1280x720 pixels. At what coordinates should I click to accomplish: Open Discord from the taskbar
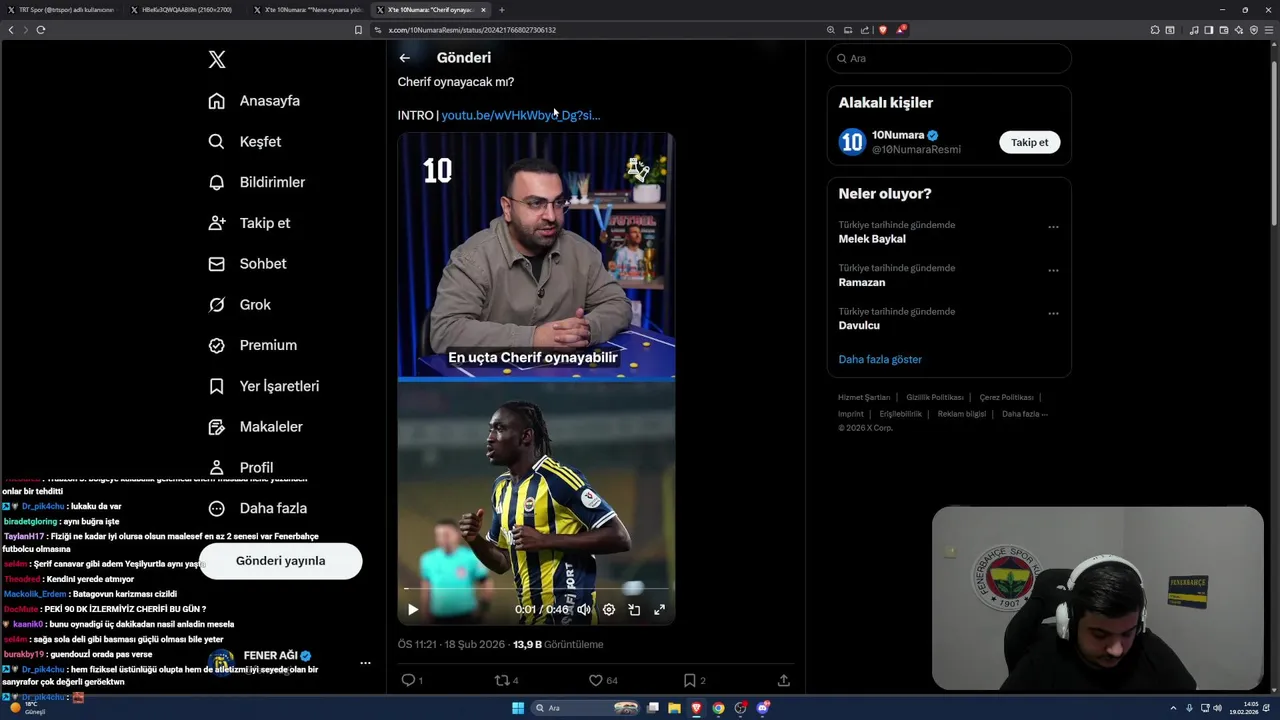point(763,708)
